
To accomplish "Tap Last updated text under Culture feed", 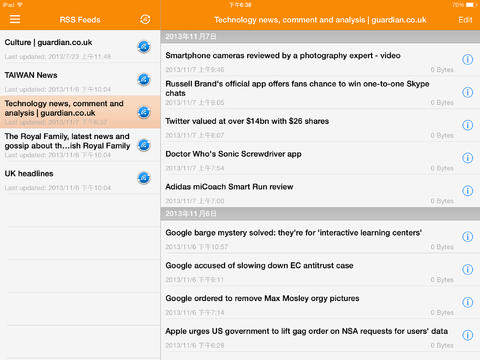I will [x=58, y=56].
